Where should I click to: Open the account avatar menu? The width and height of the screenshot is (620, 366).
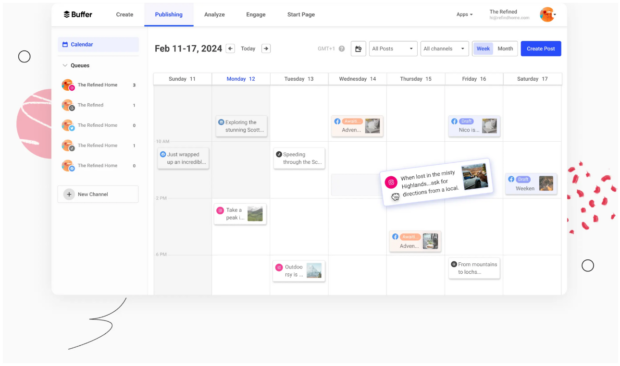547,15
